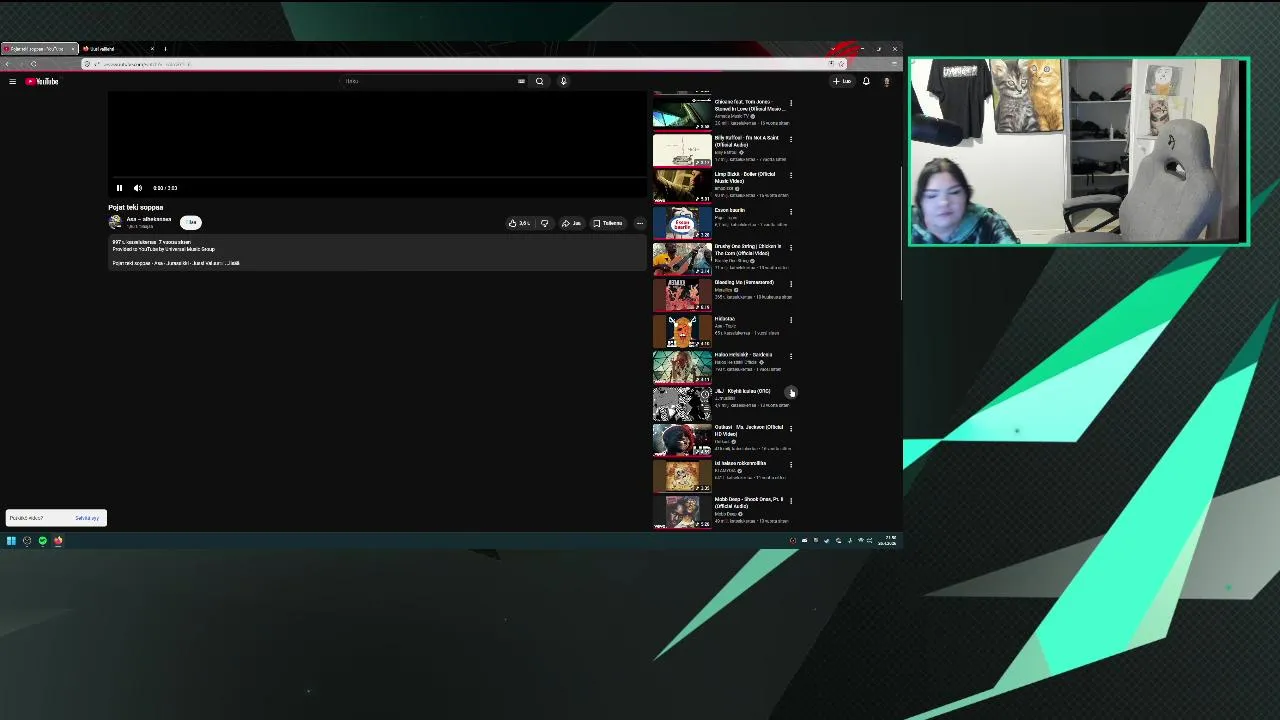
Task: Open Billy Raffoul - I'm Not A Saint title
Action: [x=747, y=141]
